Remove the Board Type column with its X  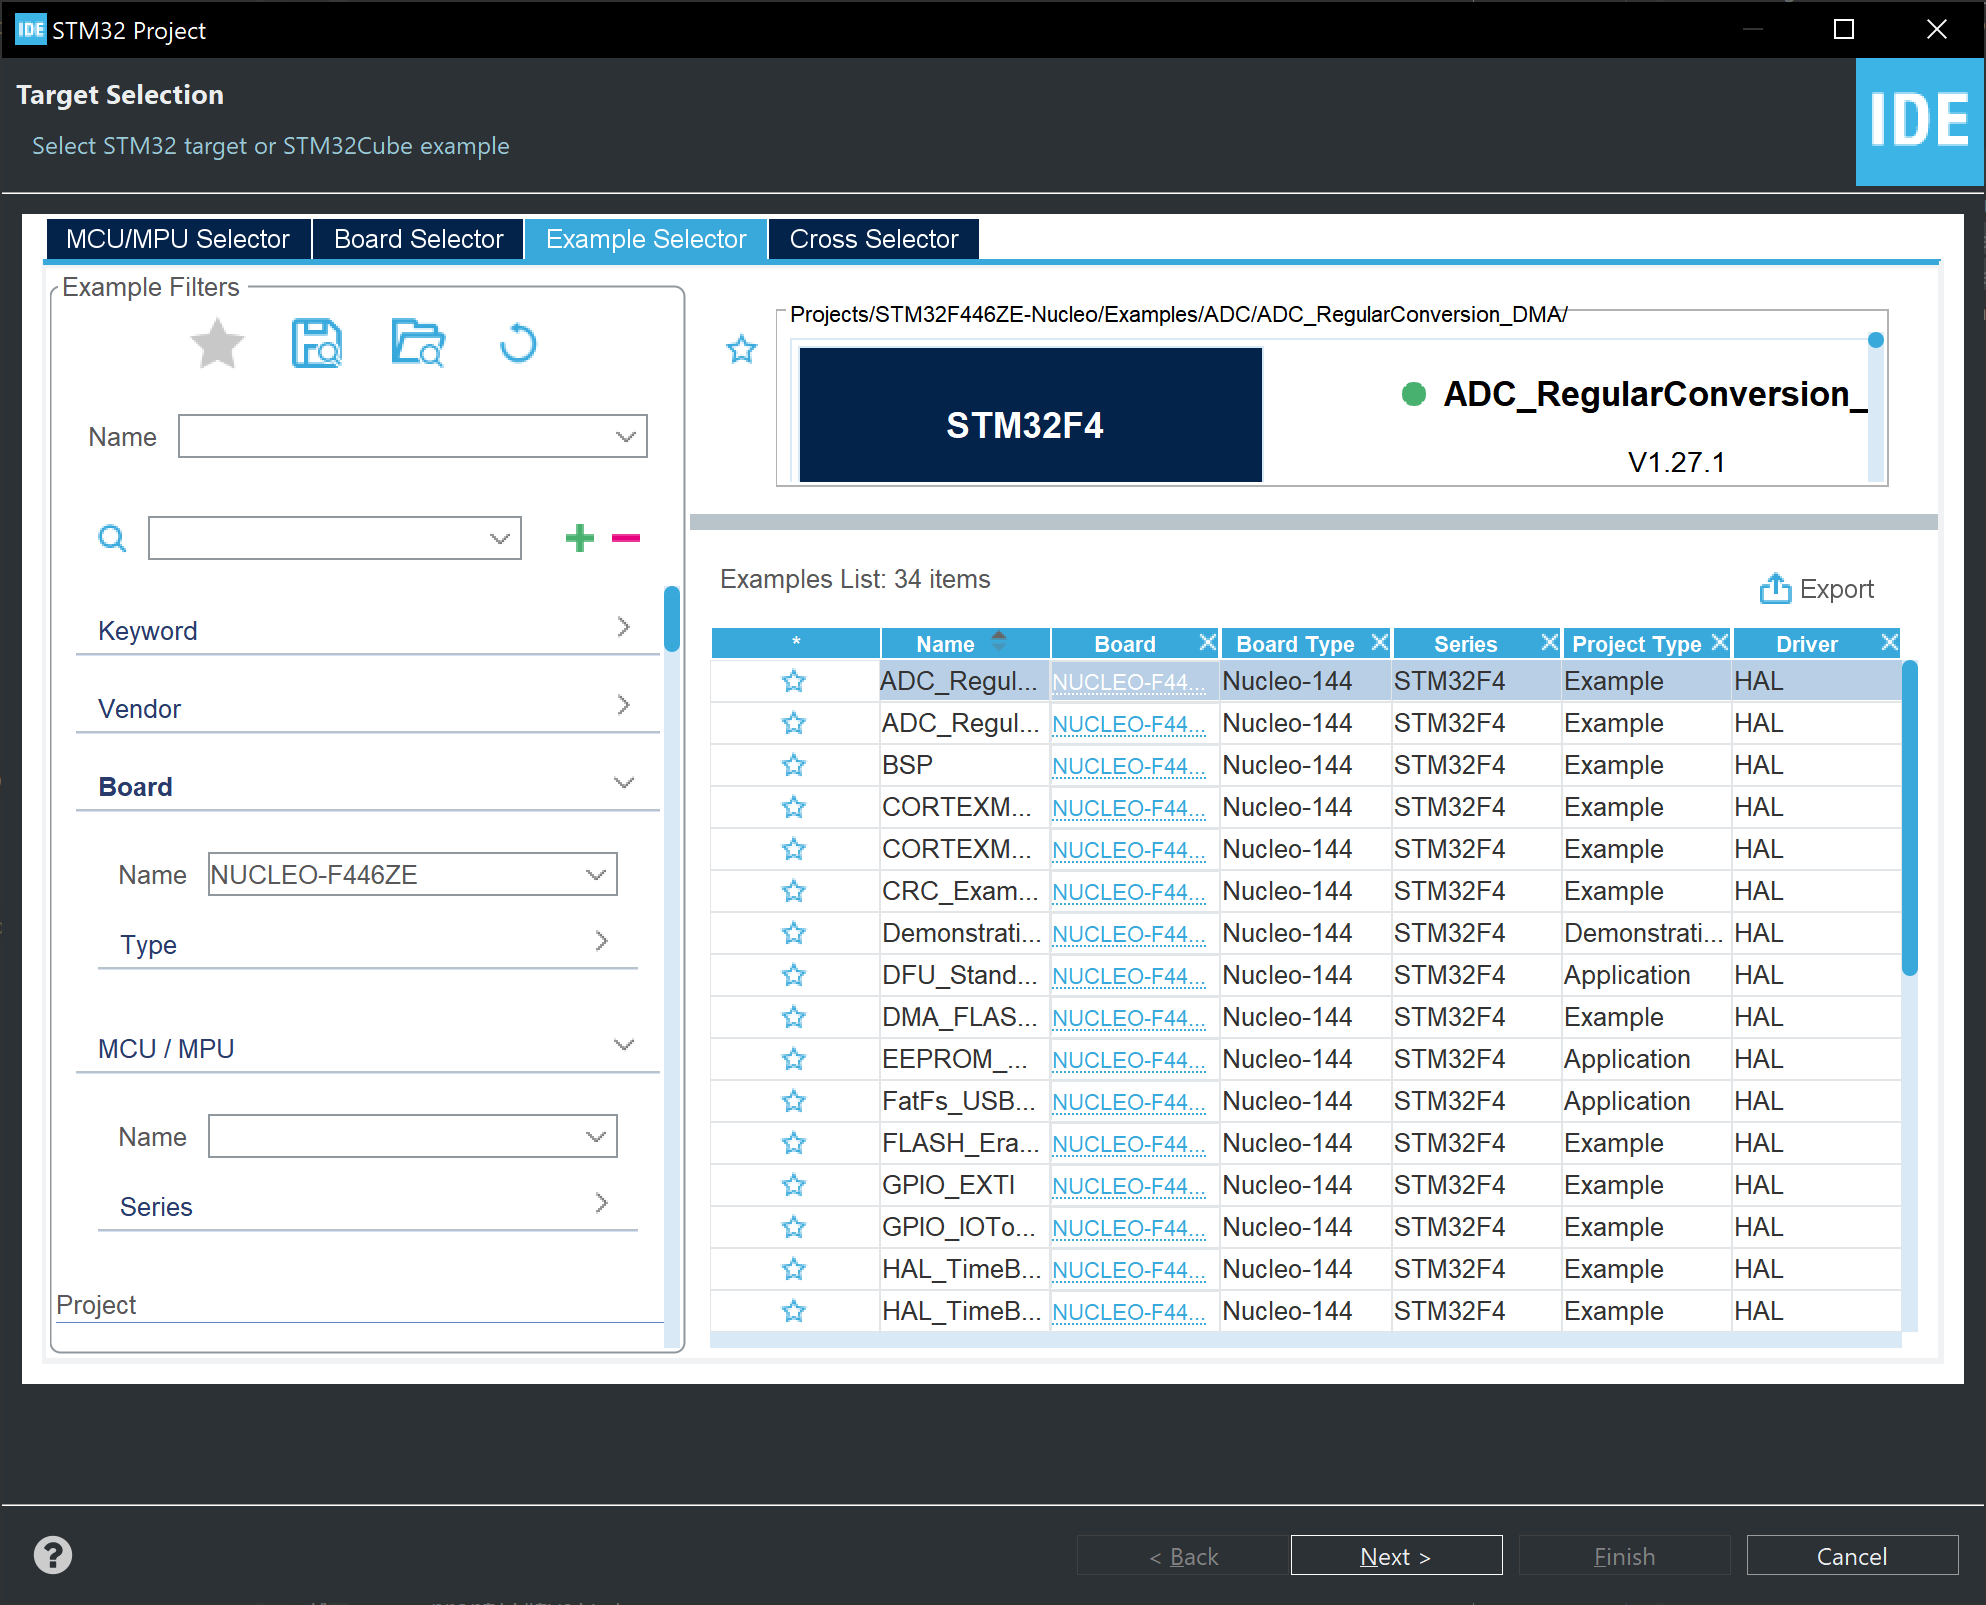coord(1379,642)
